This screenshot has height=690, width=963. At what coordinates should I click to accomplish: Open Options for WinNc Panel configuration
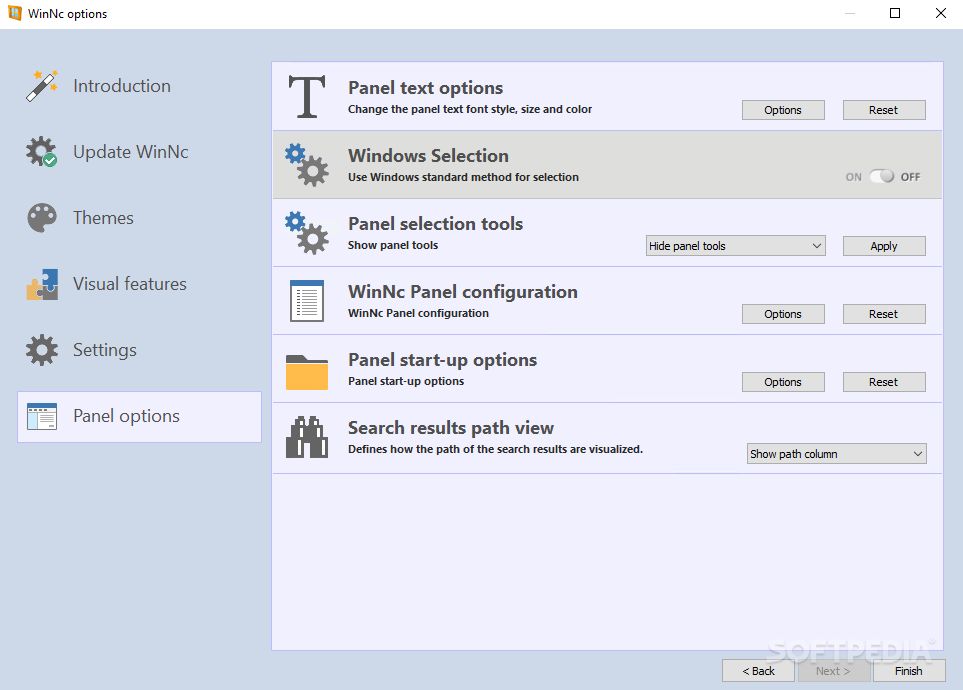click(x=783, y=314)
